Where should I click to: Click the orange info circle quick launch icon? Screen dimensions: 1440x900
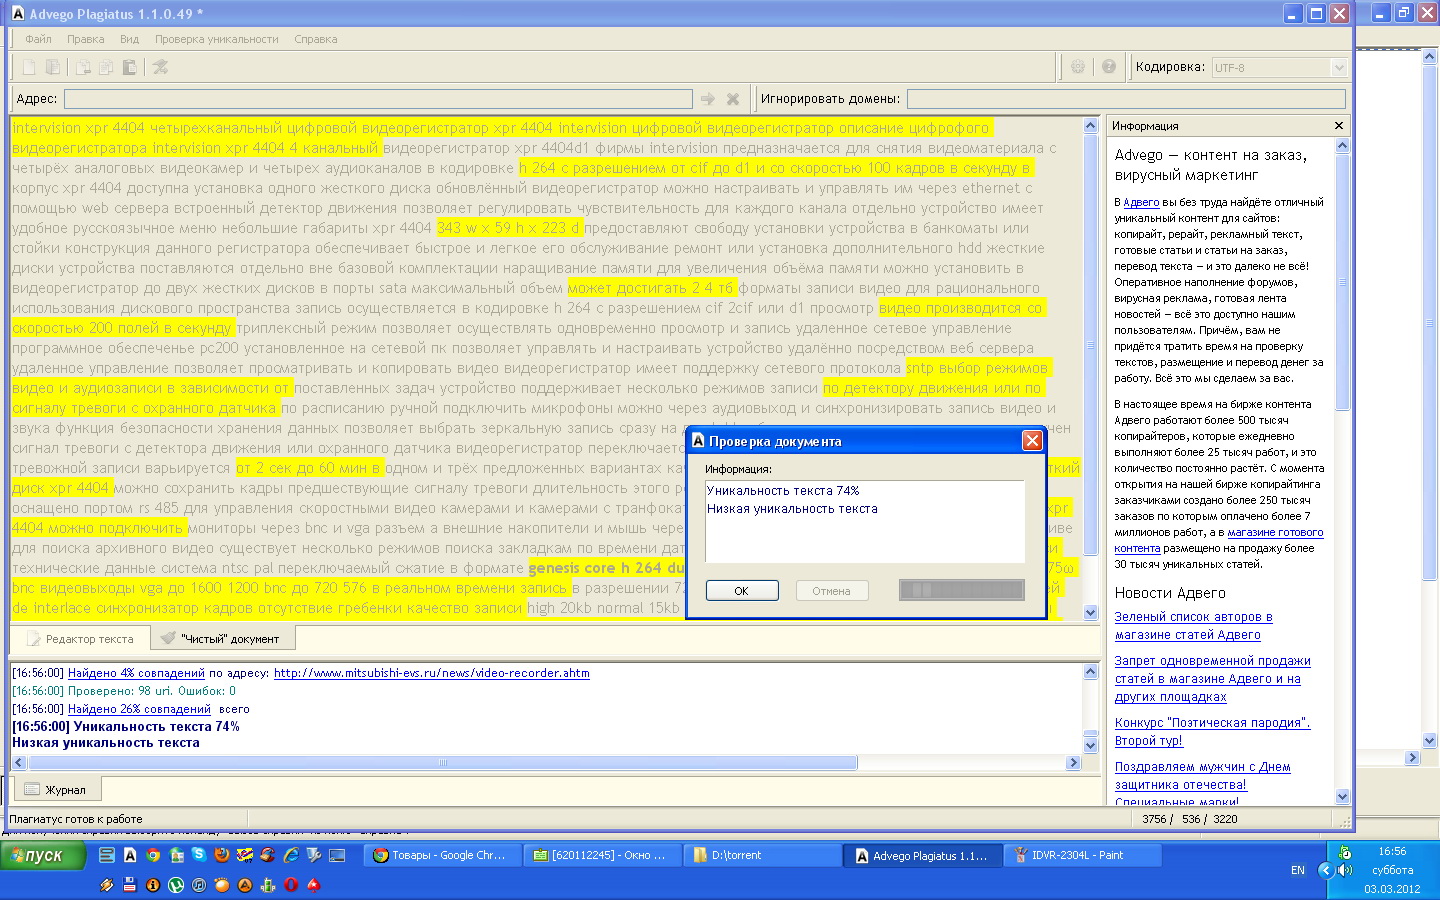click(x=153, y=885)
